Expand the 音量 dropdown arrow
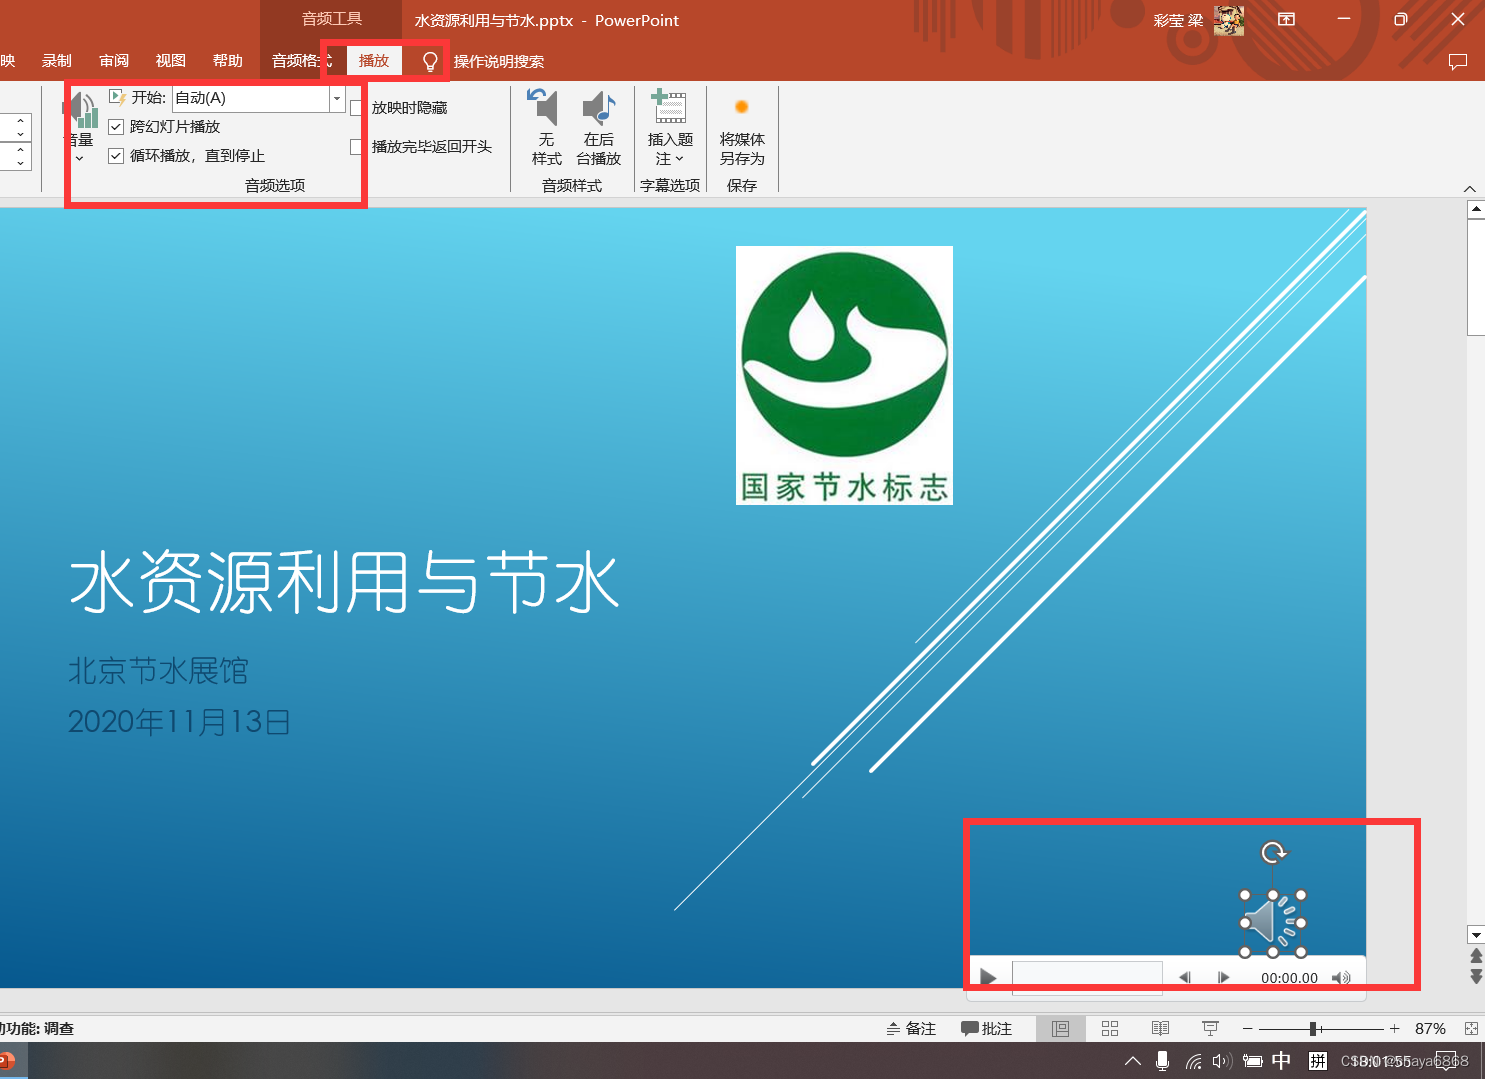Image resolution: width=1485 pixels, height=1079 pixels. tap(80, 158)
